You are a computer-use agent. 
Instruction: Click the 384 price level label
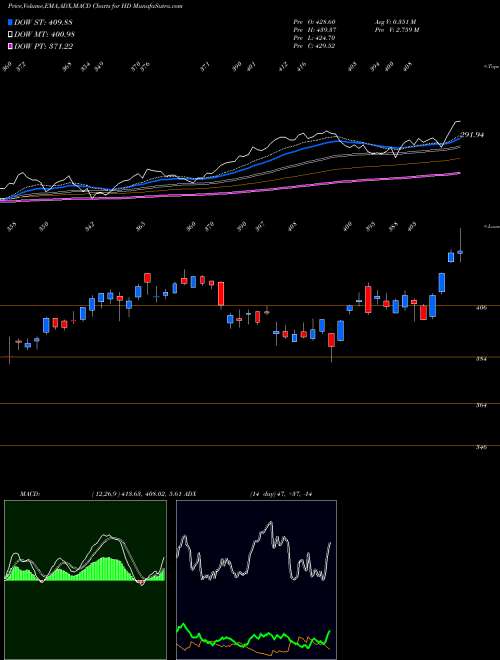click(482, 359)
